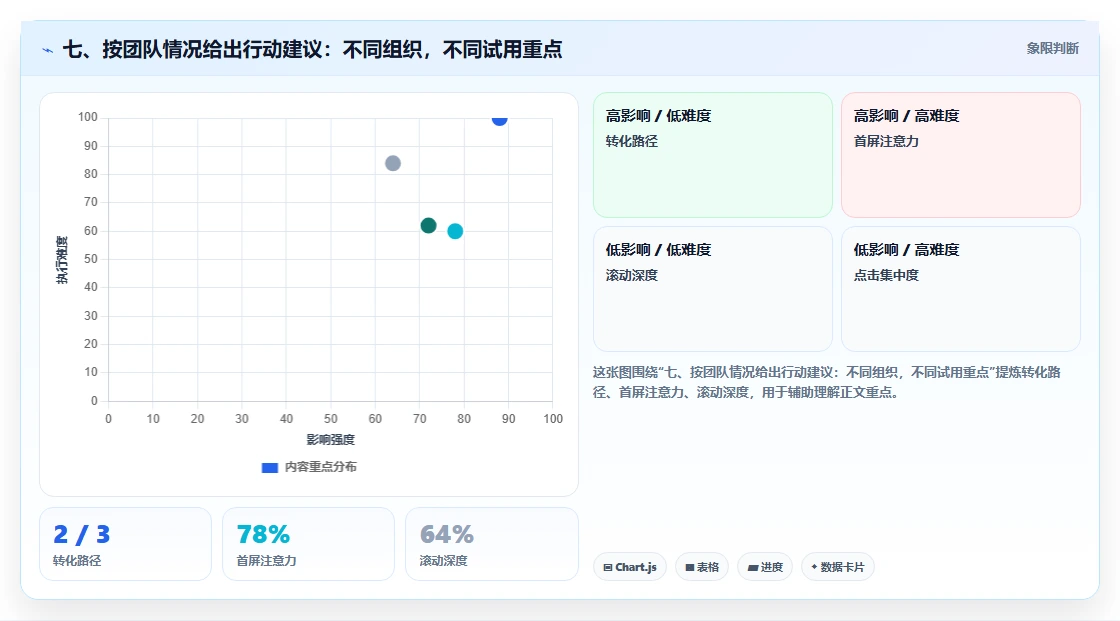
Task: Click the icon inside Chart.js chip
Action: (x=608, y=567)
